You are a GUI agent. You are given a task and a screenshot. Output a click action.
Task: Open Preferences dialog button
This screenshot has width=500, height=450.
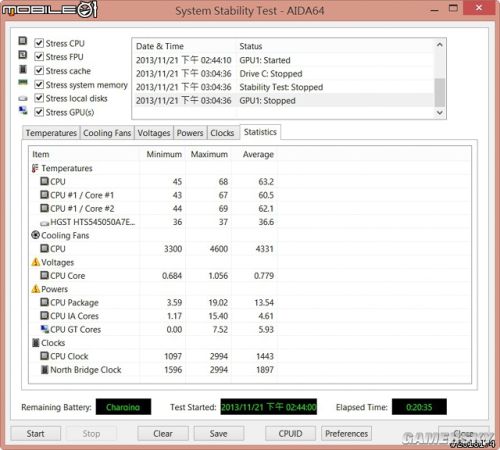(347, 434)
